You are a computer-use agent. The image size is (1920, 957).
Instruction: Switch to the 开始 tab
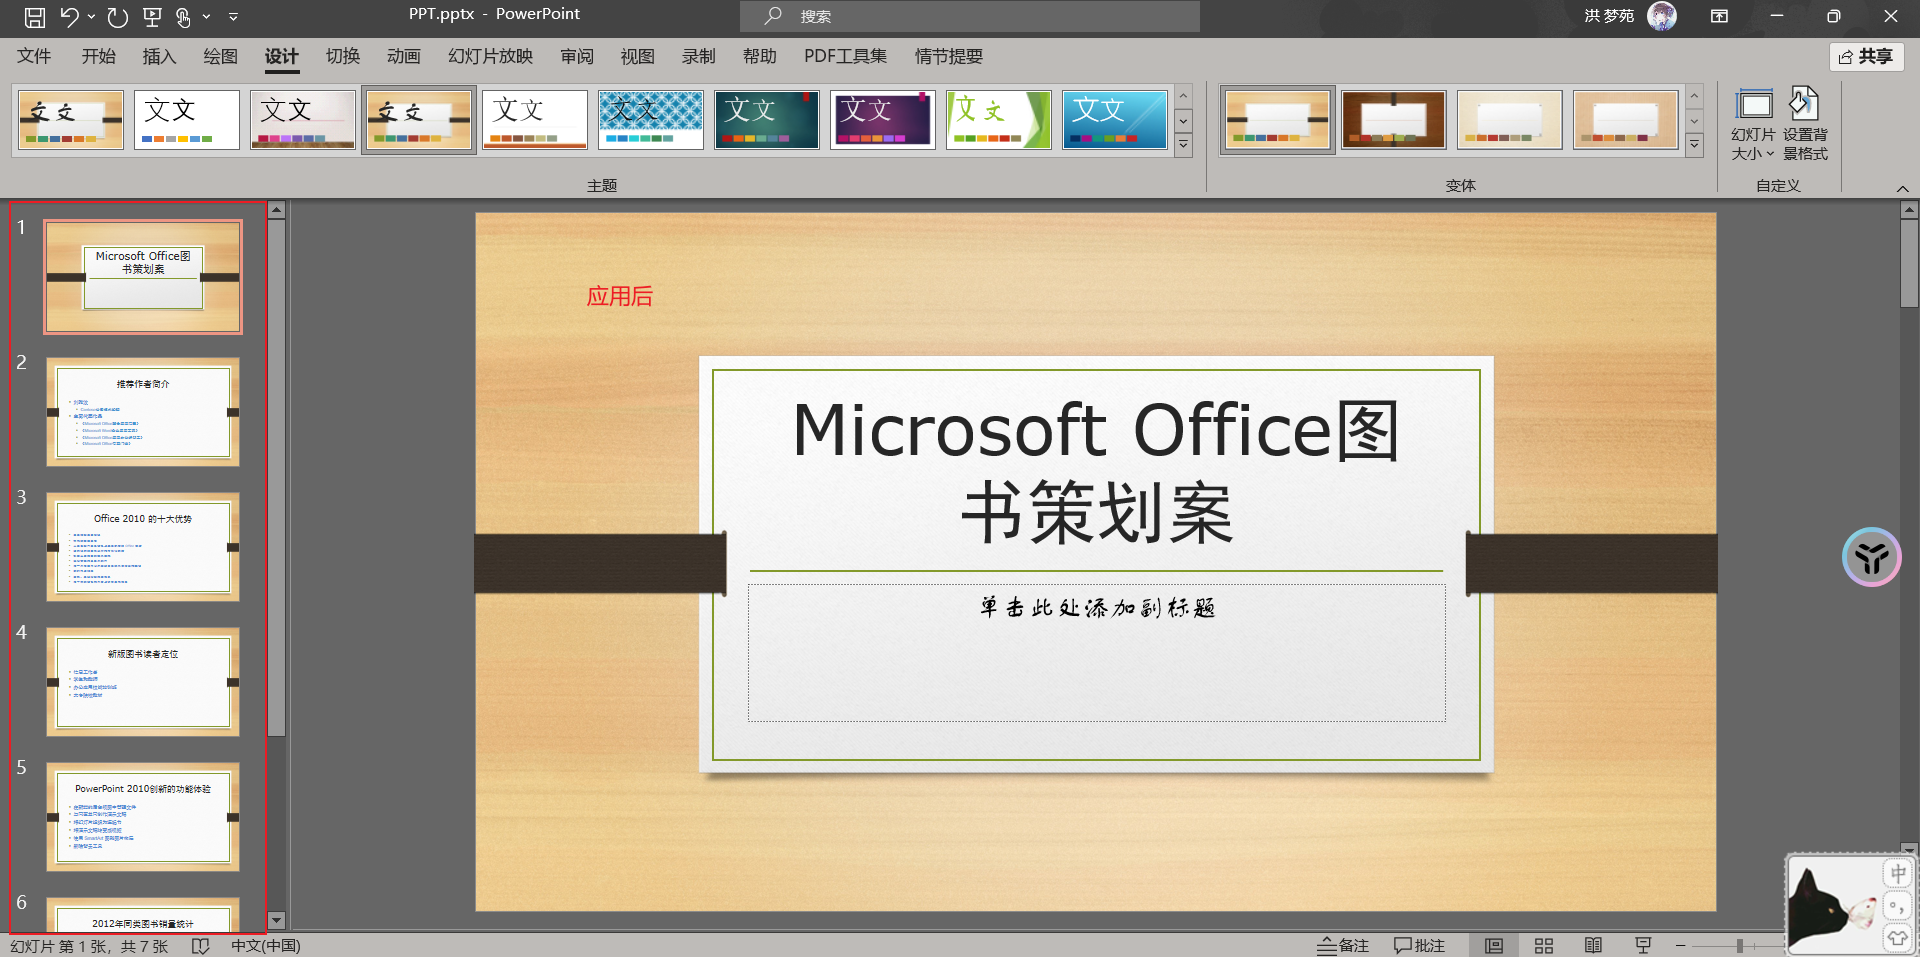click(98, 56)
